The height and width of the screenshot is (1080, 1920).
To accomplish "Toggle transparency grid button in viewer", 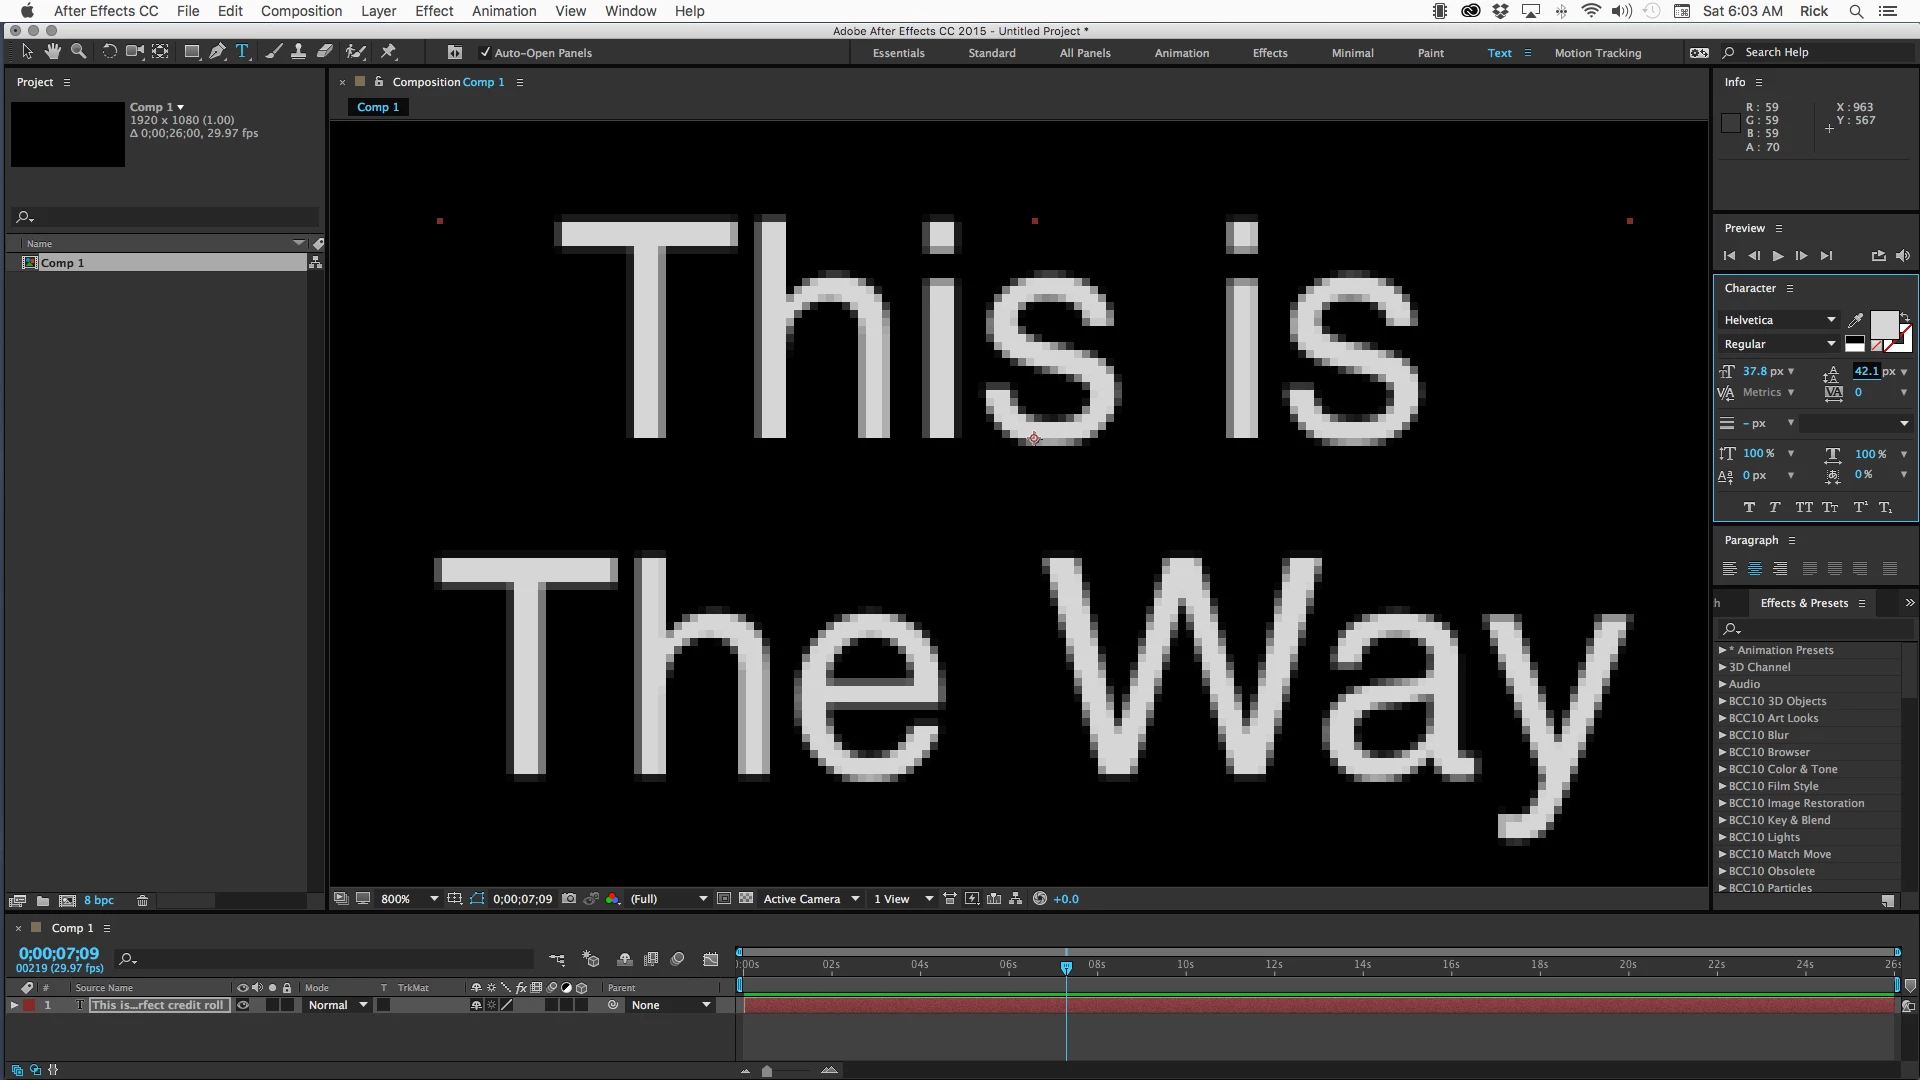I will [x=746, y=899].
